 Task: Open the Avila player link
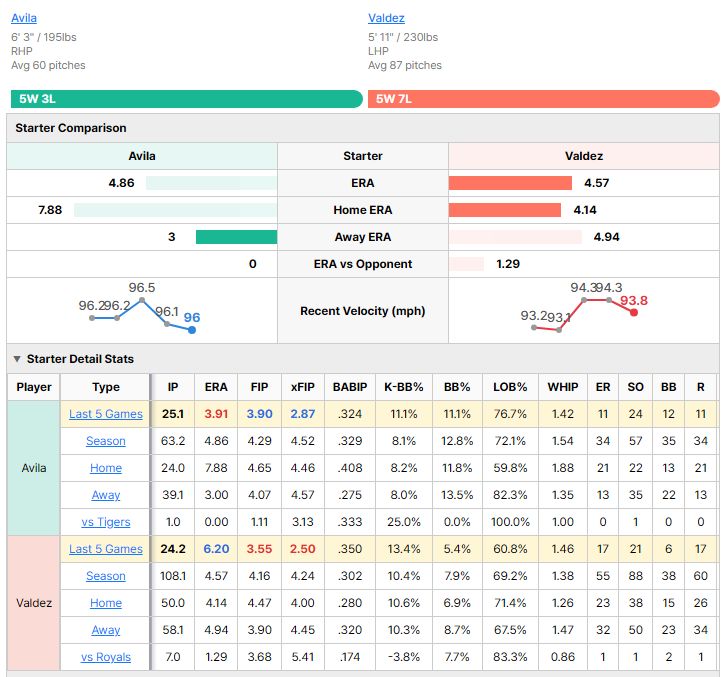[x=24, y=18]
